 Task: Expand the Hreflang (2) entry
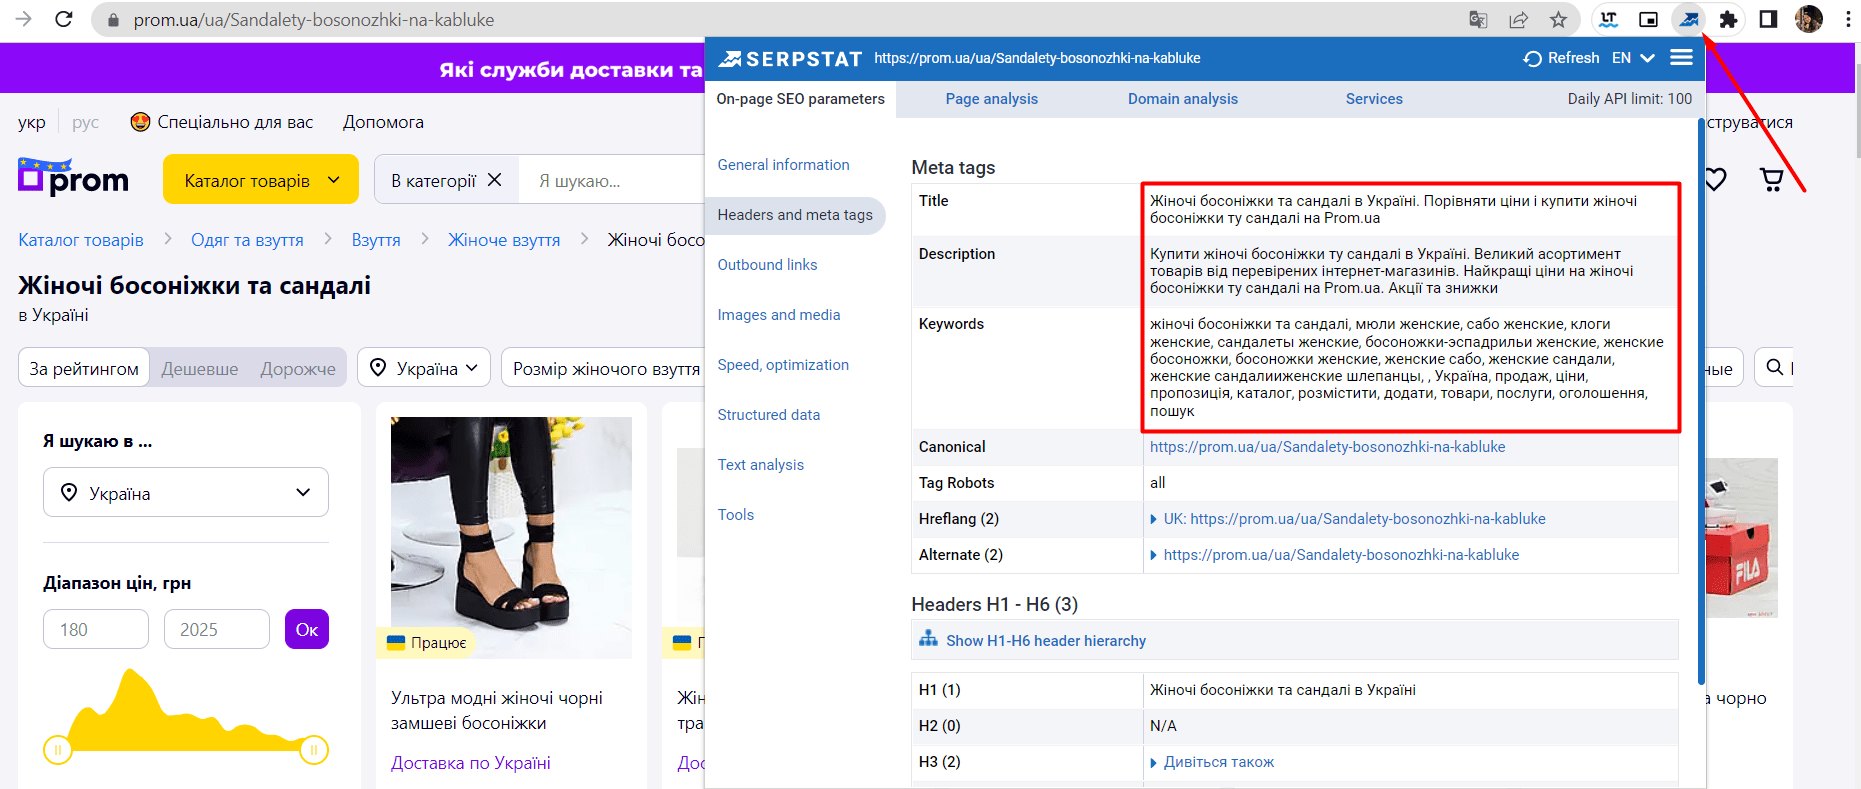point(1155,519)
